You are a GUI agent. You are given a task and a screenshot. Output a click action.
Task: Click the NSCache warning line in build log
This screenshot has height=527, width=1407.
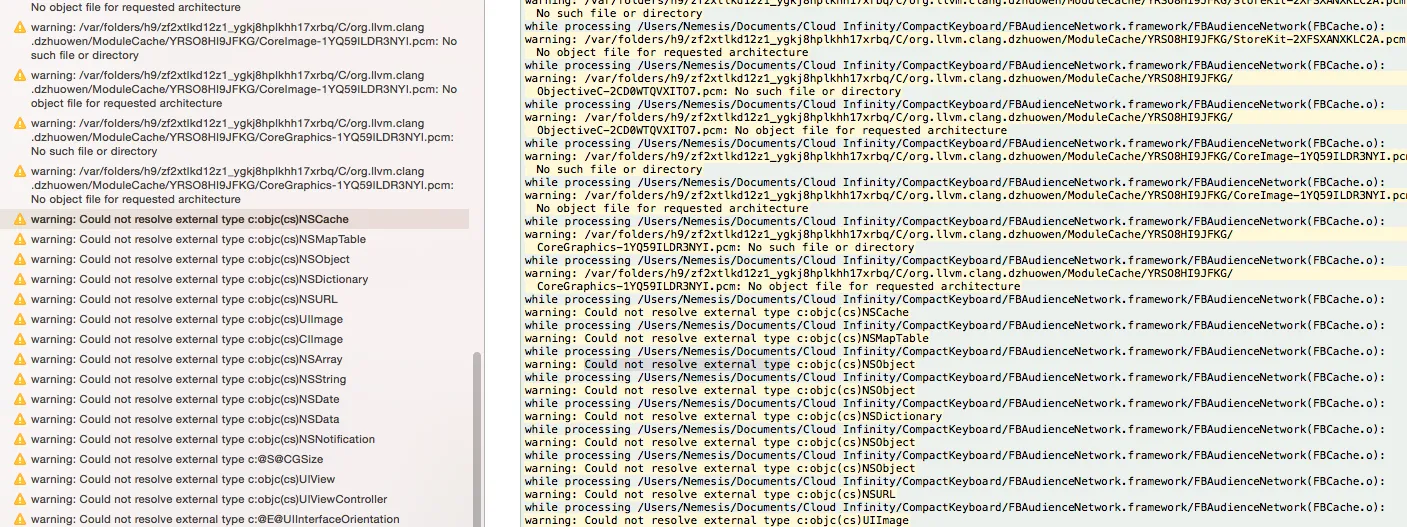click(716, 312)
